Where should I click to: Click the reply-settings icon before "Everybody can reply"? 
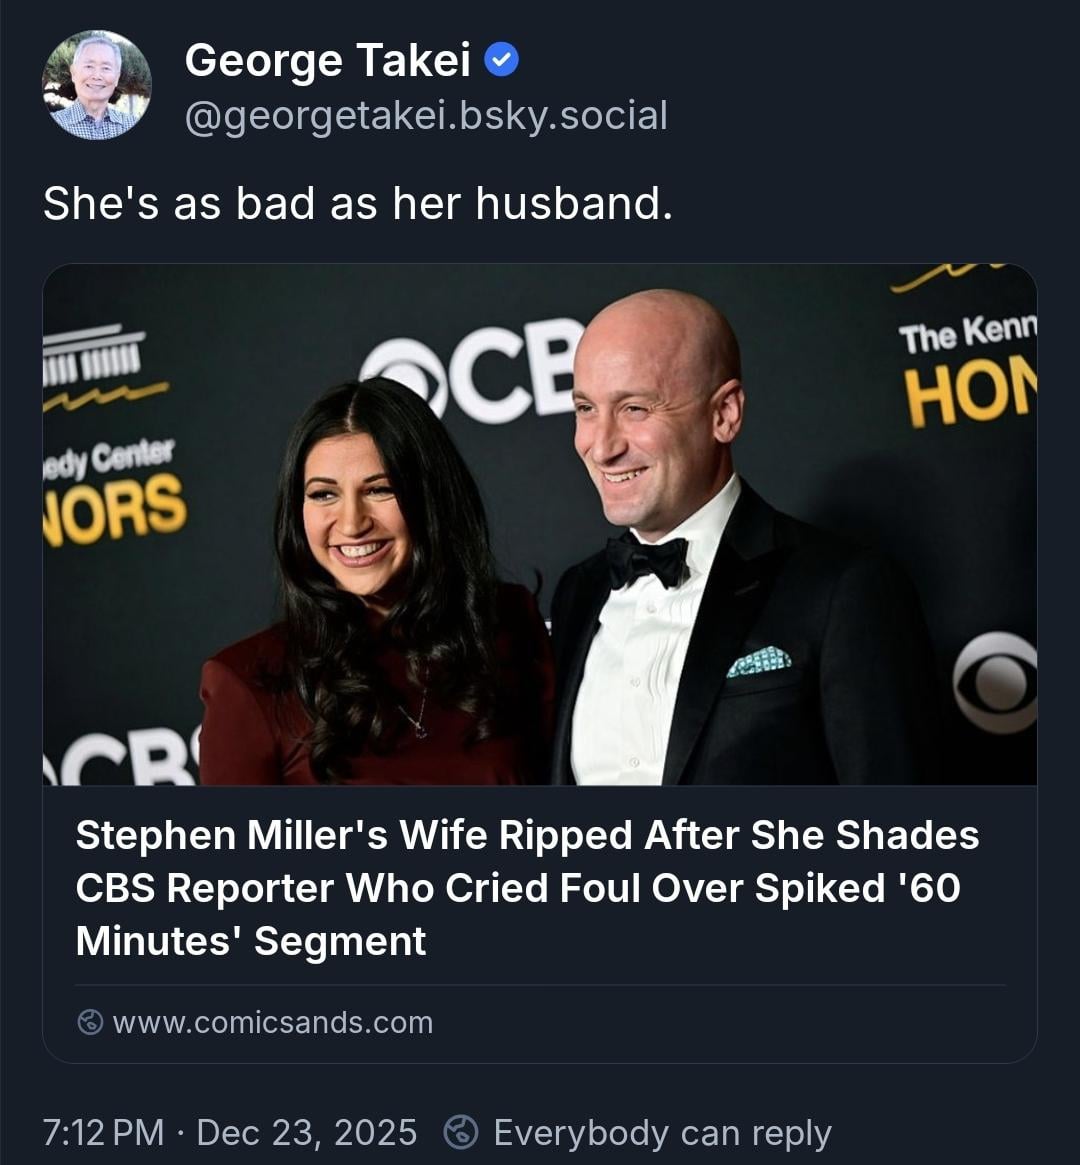461,1132
